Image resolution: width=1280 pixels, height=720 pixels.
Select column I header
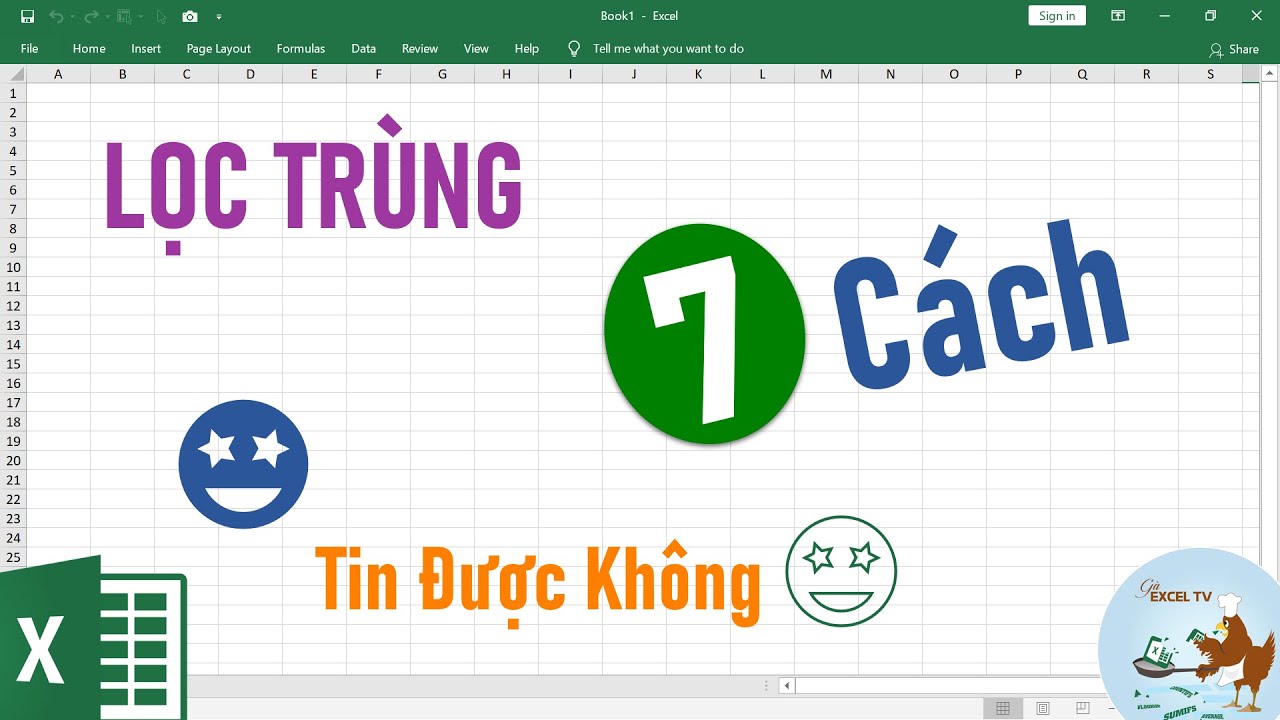coord(570,74)
